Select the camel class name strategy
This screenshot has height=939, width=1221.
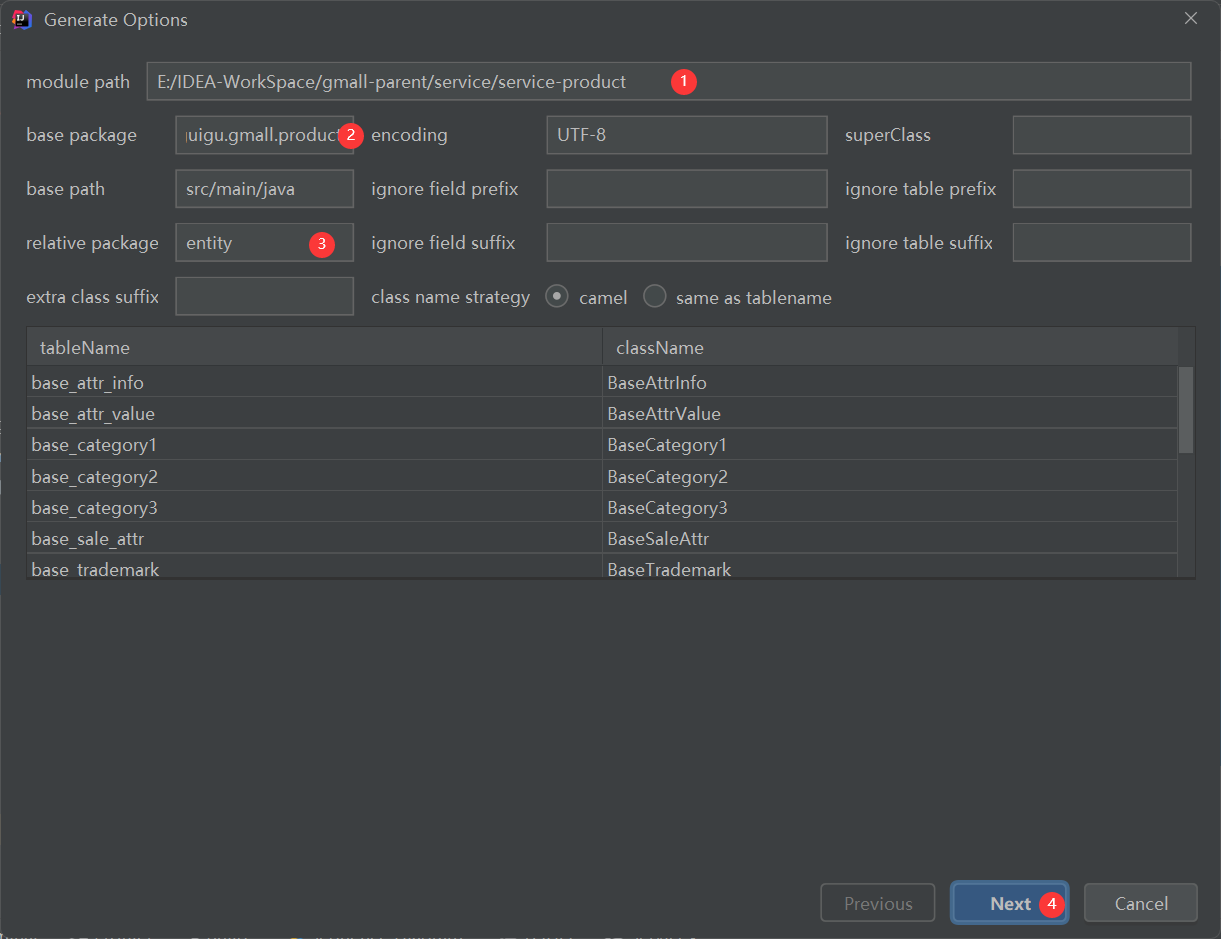558,297
